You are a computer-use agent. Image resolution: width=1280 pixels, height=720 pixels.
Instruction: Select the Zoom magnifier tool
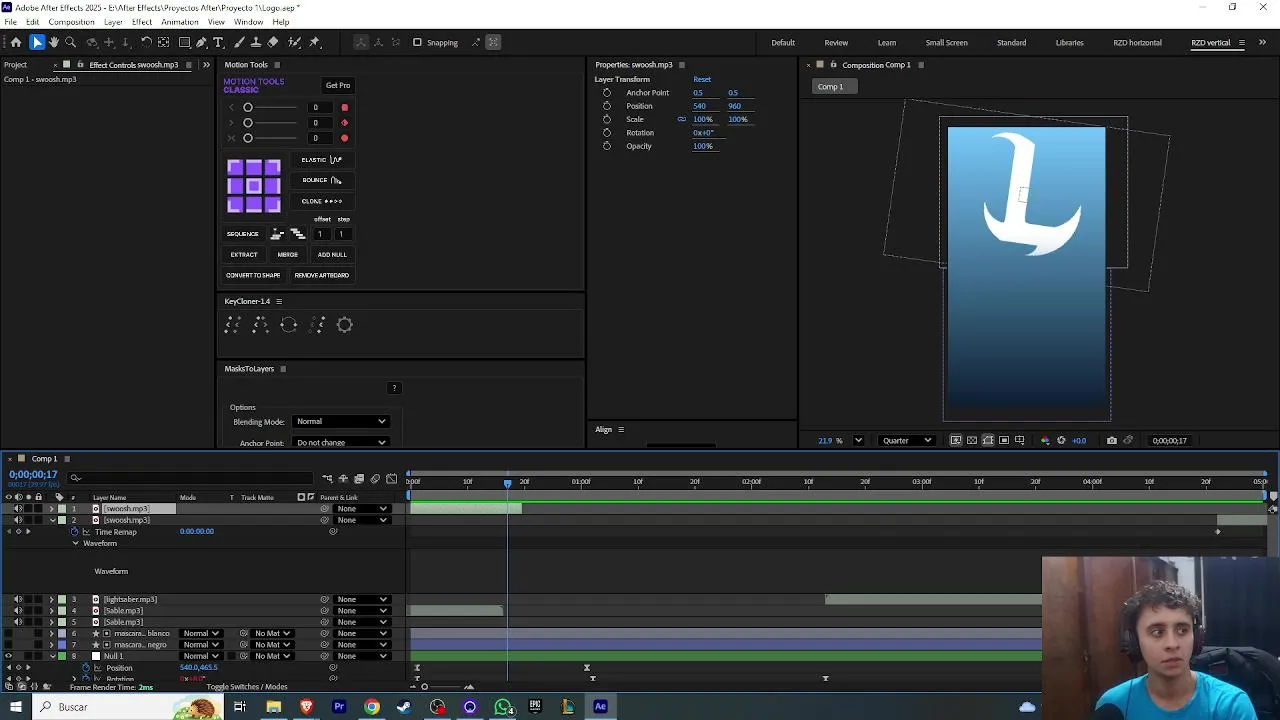tap(70, 42)
